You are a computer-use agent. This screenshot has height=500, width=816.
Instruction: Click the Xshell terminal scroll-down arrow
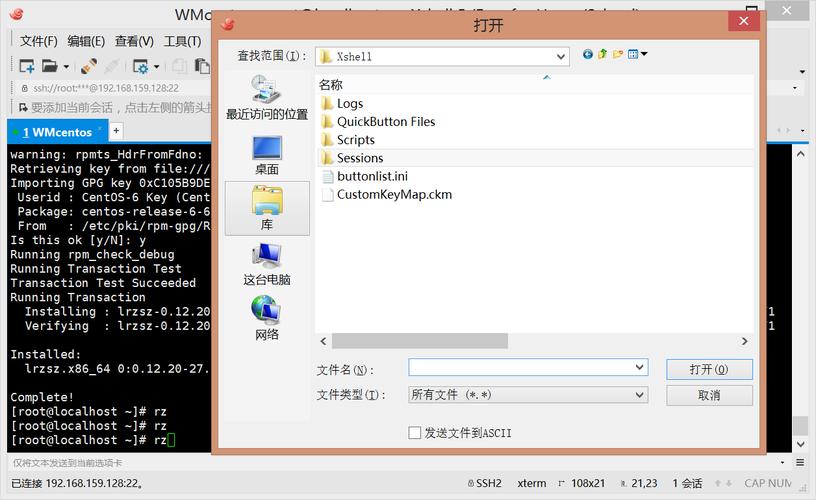point(800,444)
